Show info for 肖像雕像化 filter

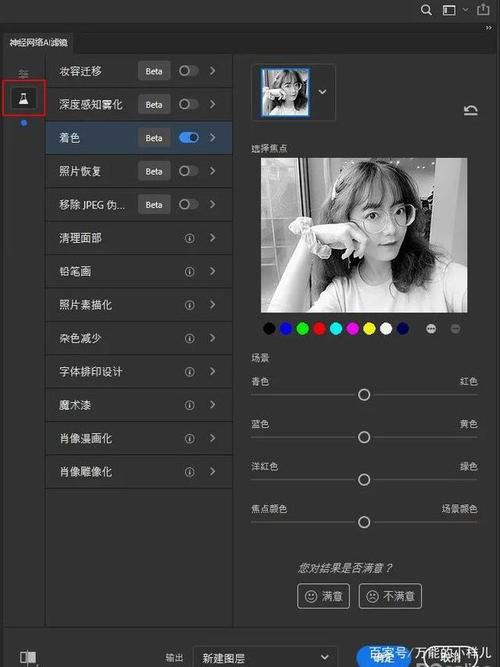tap(189, 472)
